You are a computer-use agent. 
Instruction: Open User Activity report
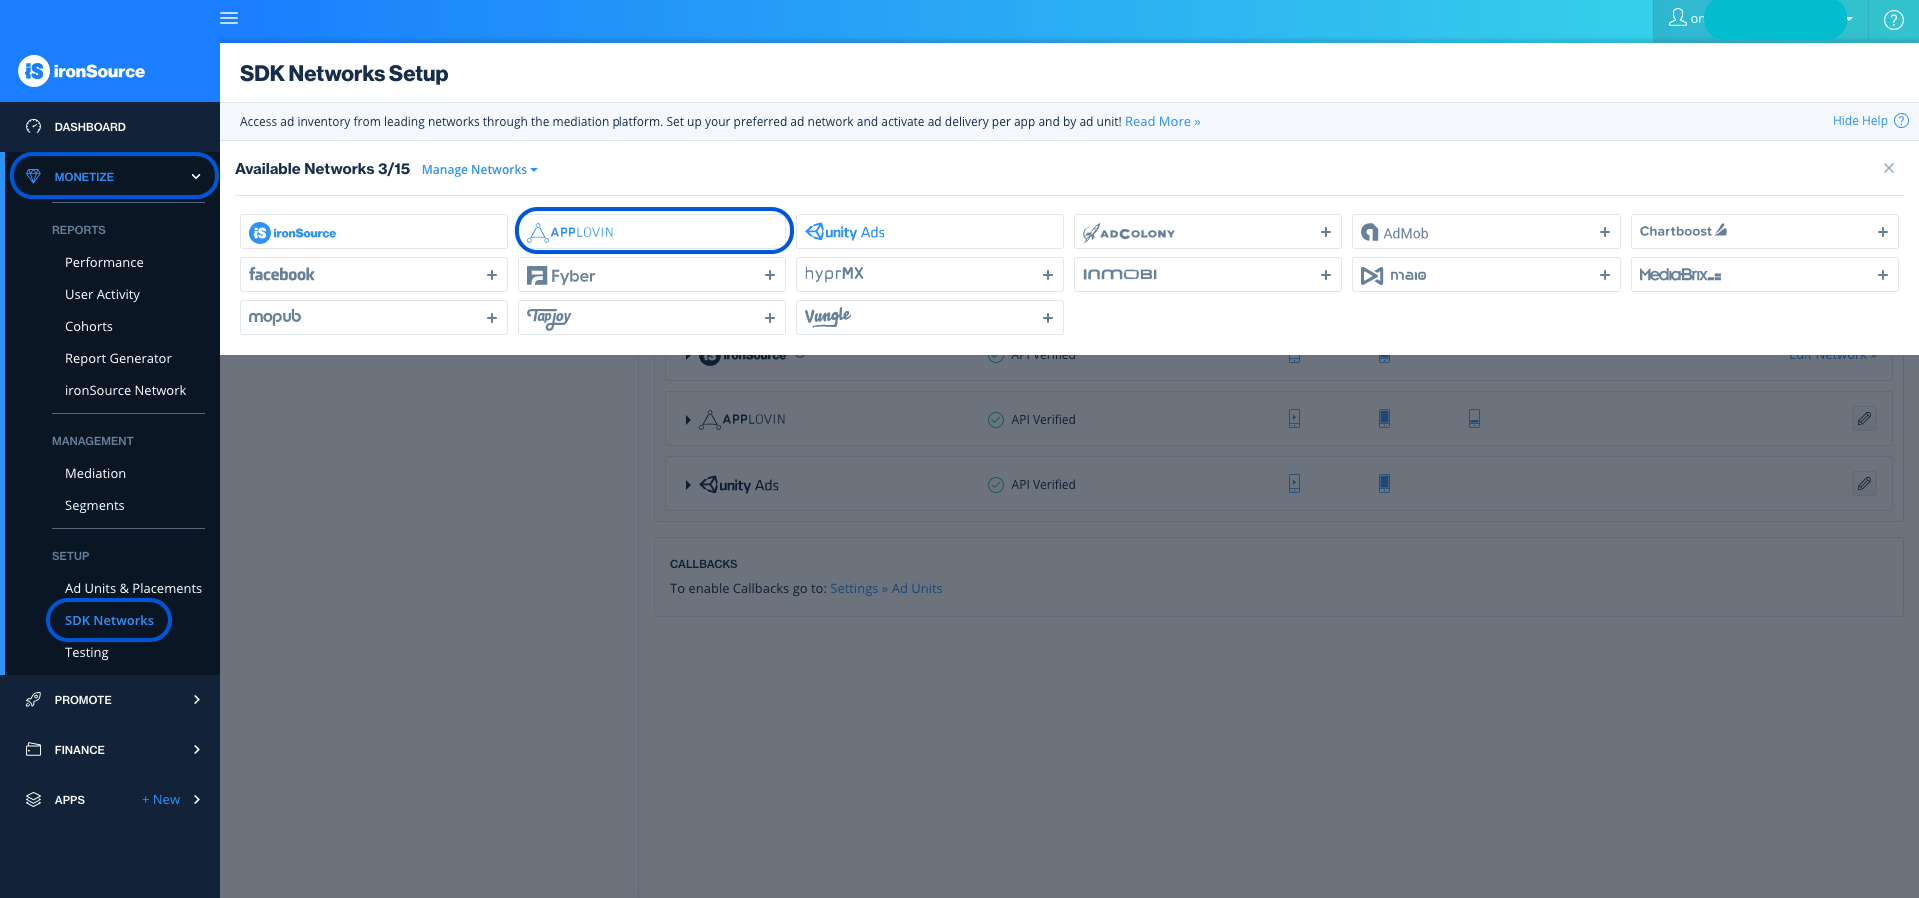click(x=102, y=294)
